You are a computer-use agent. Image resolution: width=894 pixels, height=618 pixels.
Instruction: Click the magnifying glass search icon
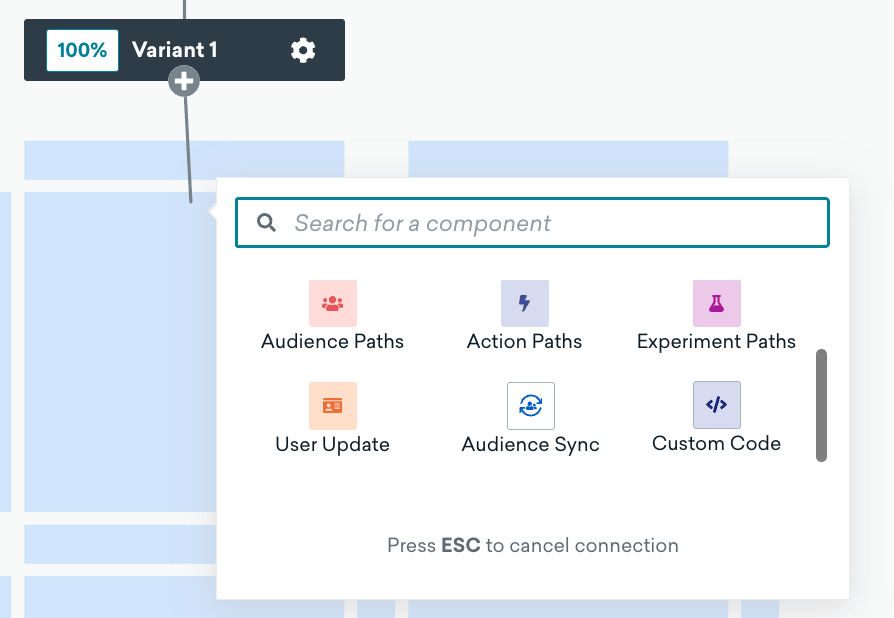click(267, 223)
